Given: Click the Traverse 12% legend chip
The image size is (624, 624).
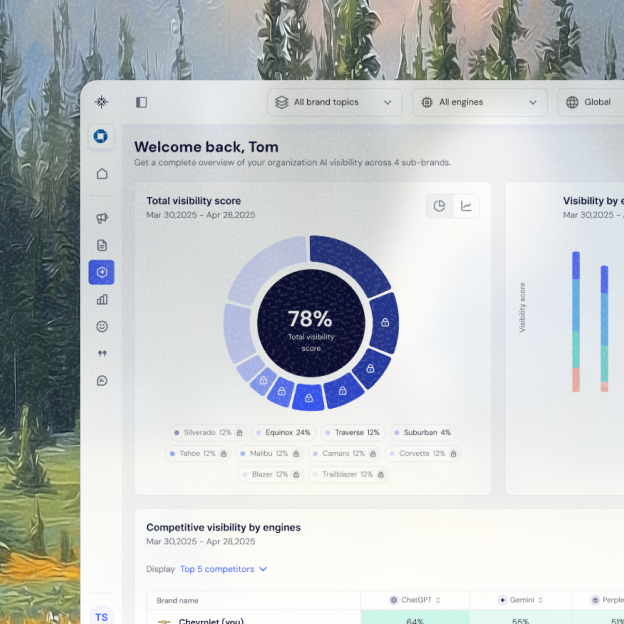Looking at the screenshot, I should coord(353,433).
